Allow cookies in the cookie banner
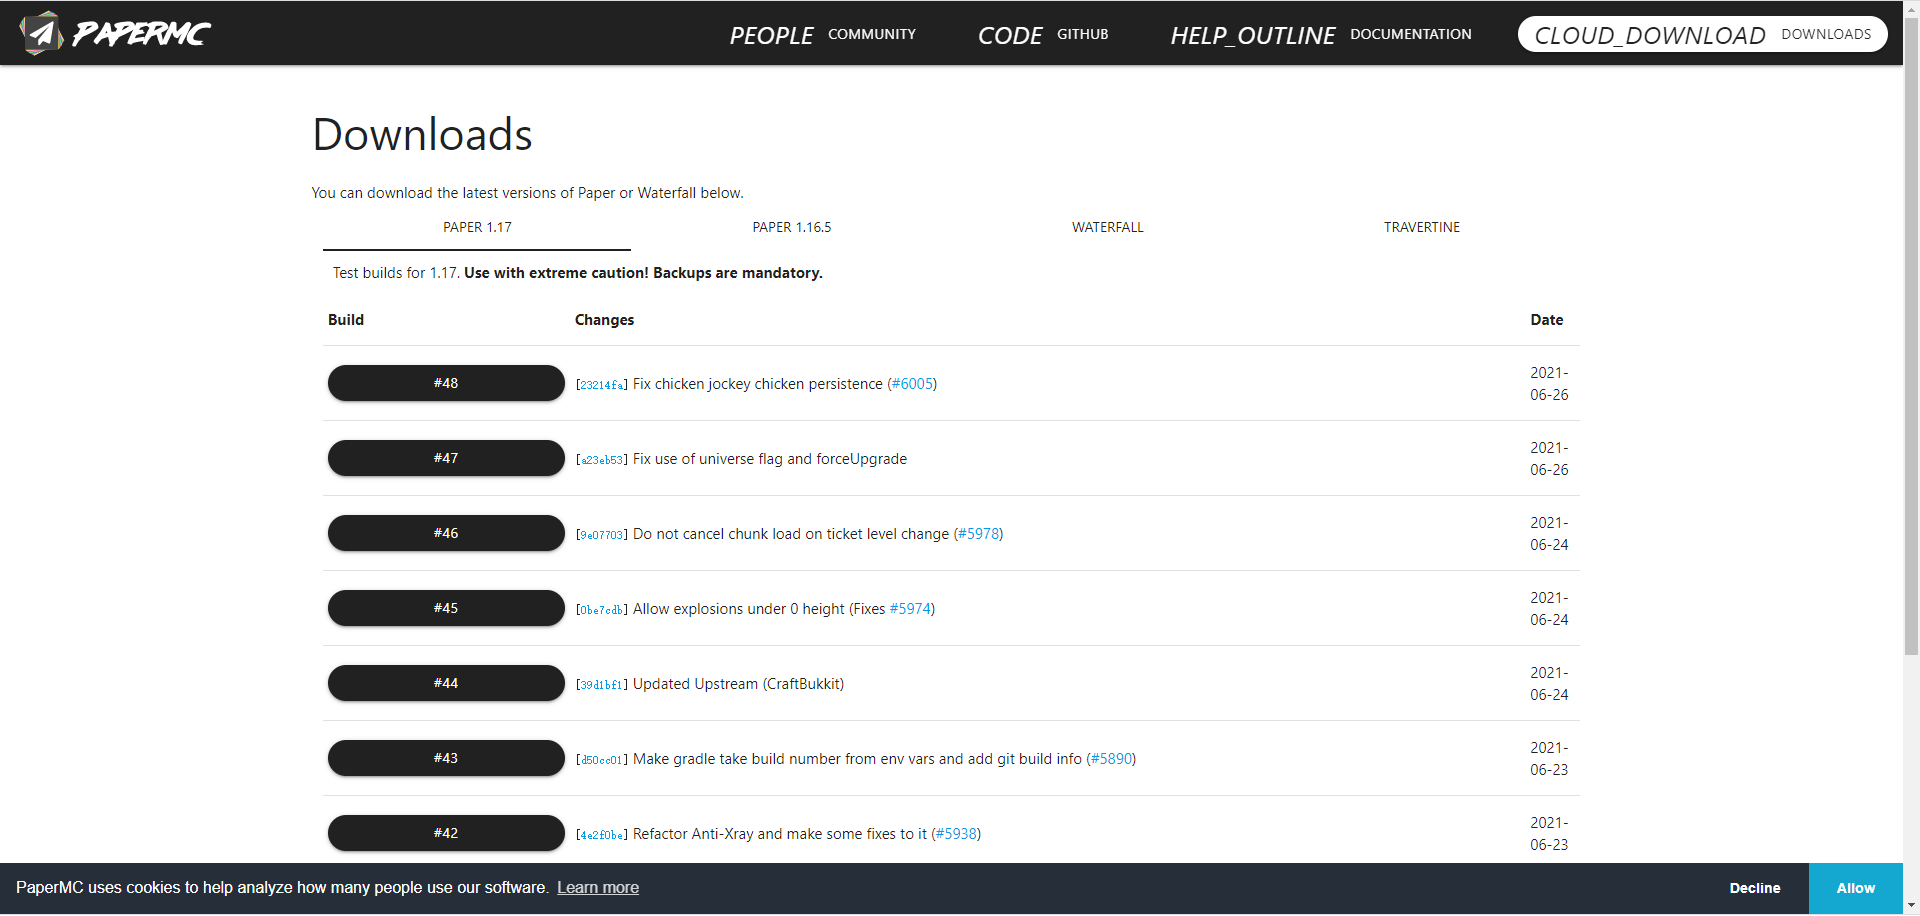 pos(1856,888)
